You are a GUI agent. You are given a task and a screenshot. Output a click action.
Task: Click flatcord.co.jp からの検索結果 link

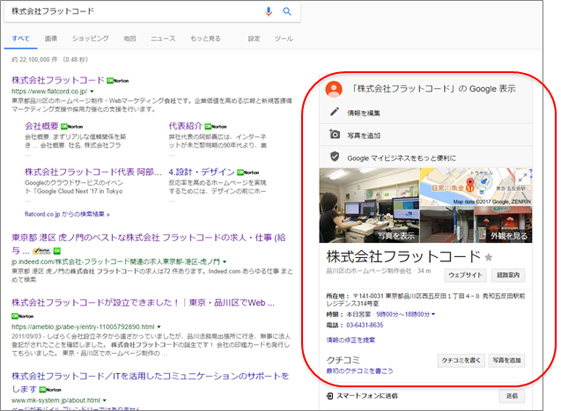click(67, 214)
